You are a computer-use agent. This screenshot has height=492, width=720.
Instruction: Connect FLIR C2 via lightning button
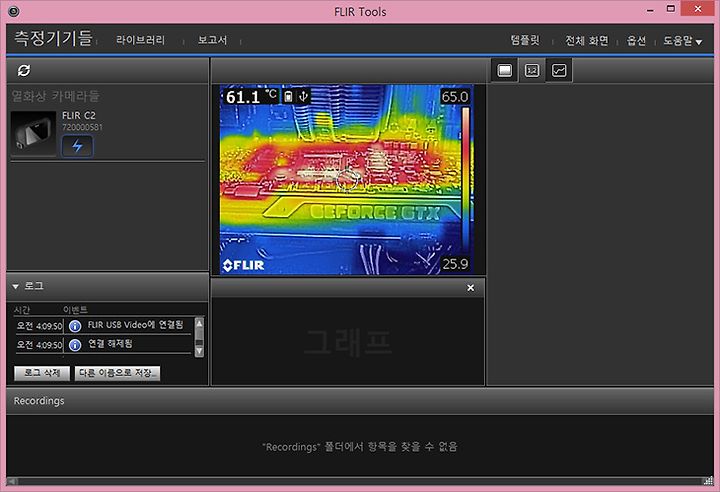pyautogui.click(x=77, y=146)
